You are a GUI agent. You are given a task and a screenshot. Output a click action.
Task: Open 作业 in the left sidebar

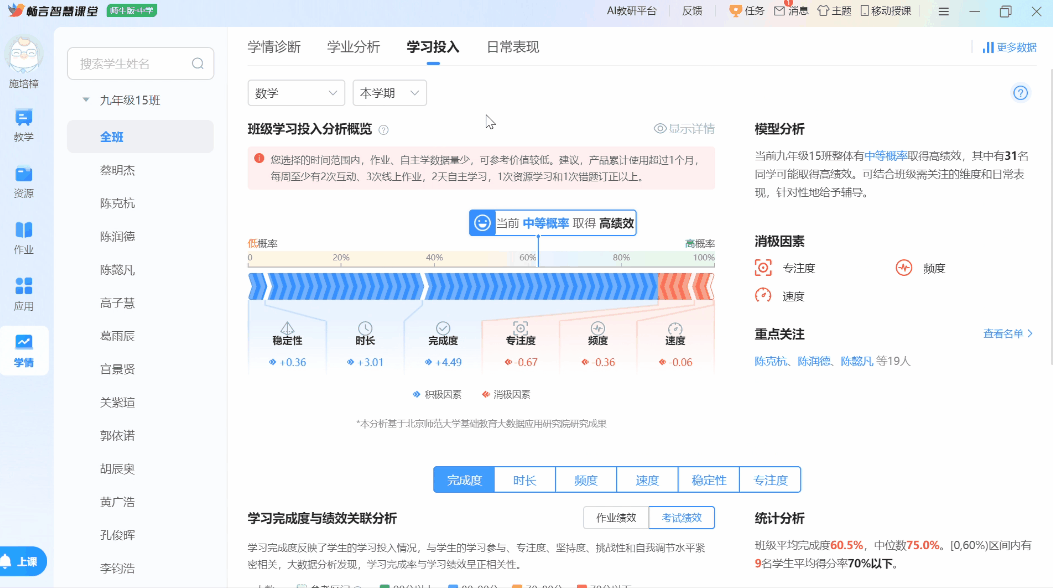(x=23, y=239)
